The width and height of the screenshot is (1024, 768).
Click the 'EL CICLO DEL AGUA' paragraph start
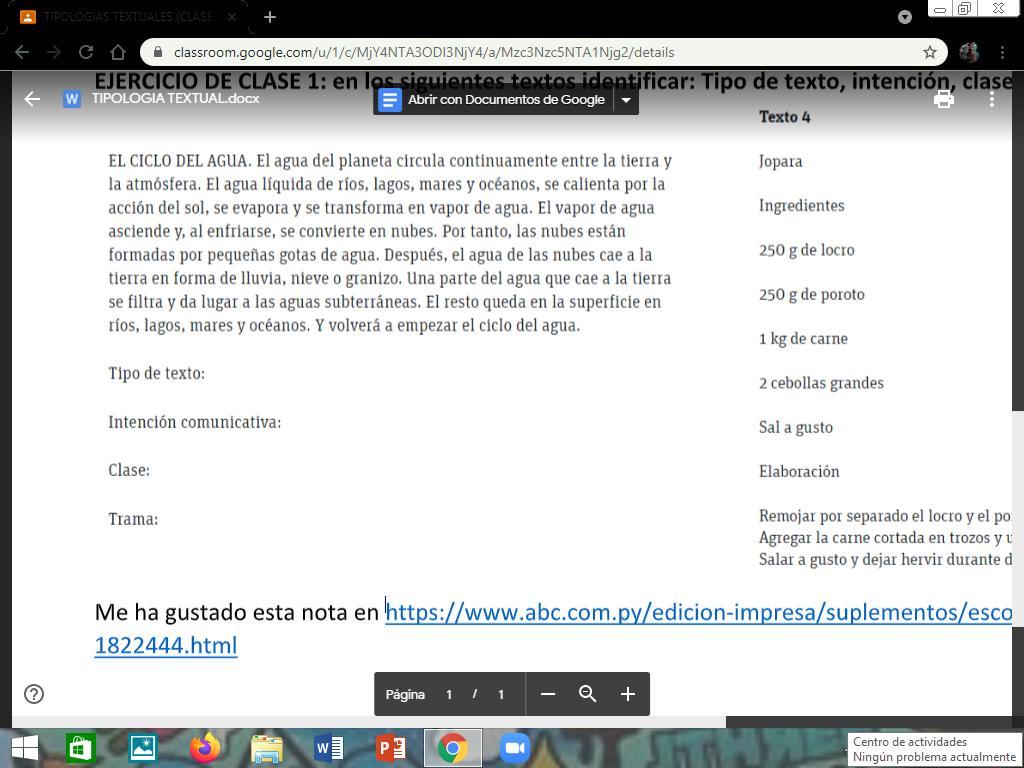point(178,161)
